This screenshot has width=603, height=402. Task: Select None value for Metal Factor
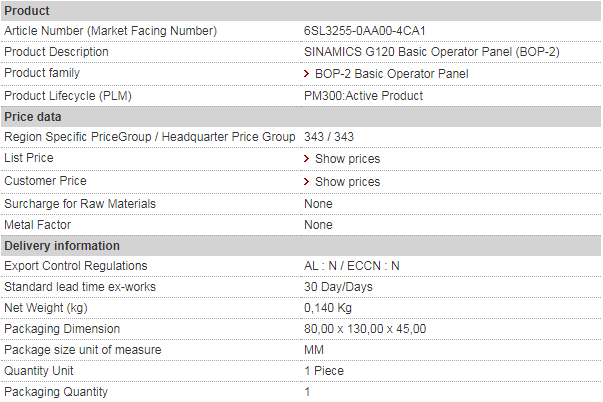[318, 225]
